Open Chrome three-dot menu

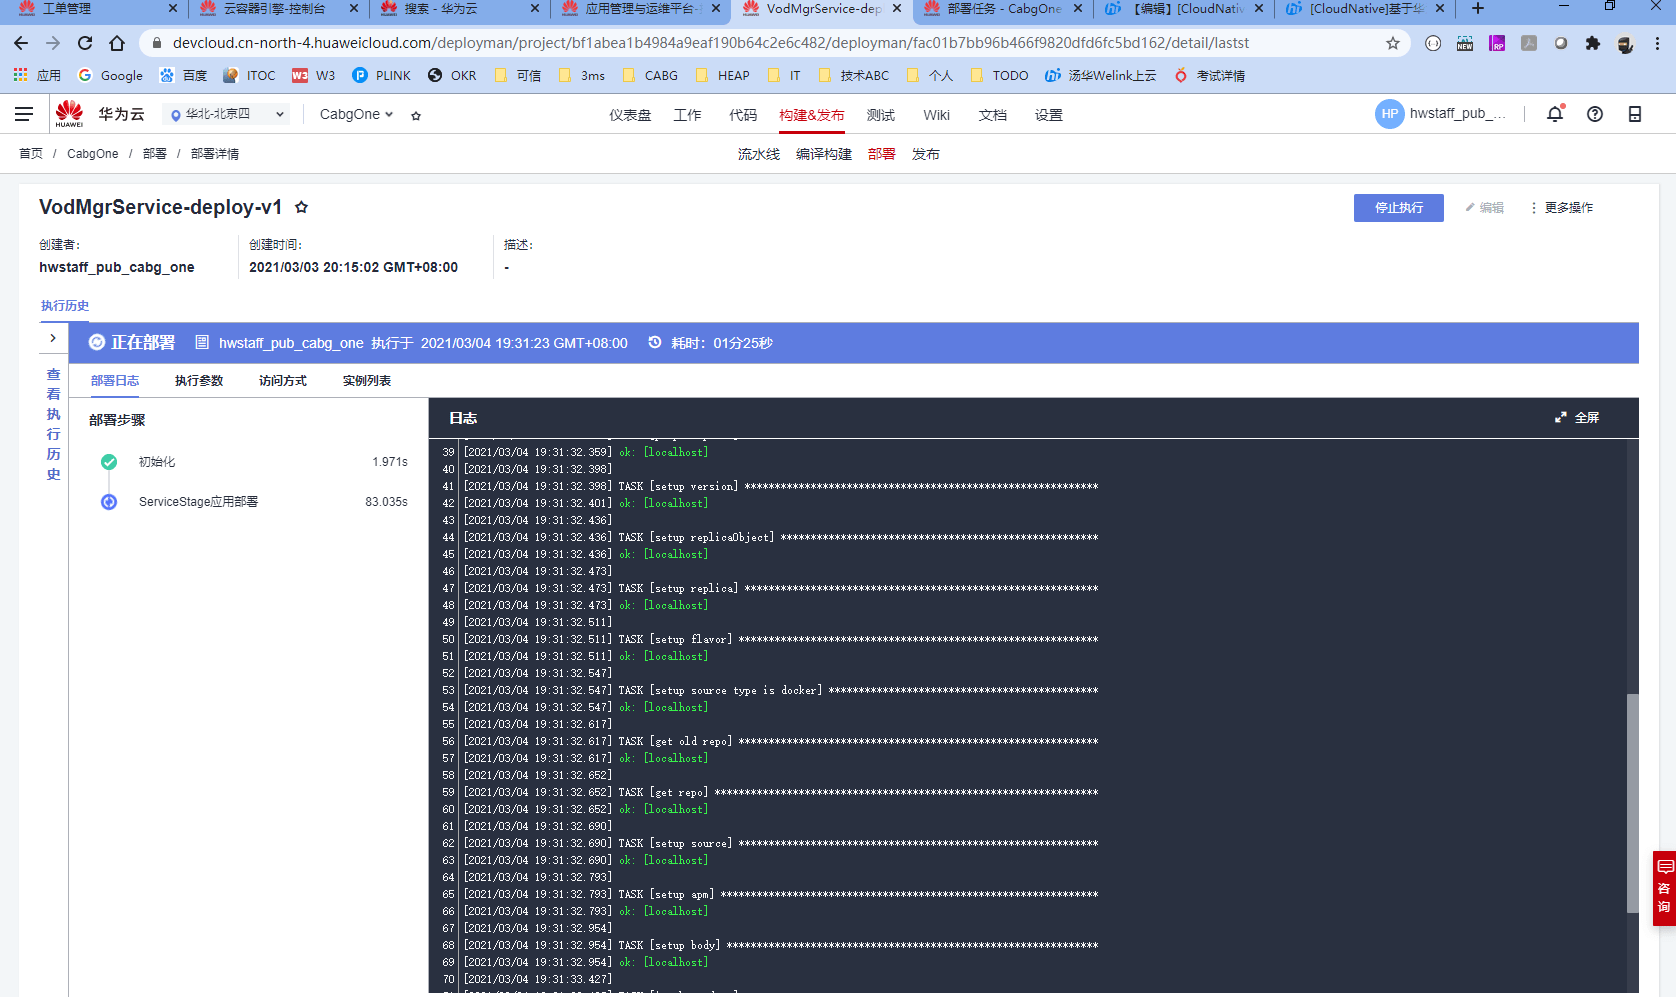pyautogui.click(x=1657, y=43)
